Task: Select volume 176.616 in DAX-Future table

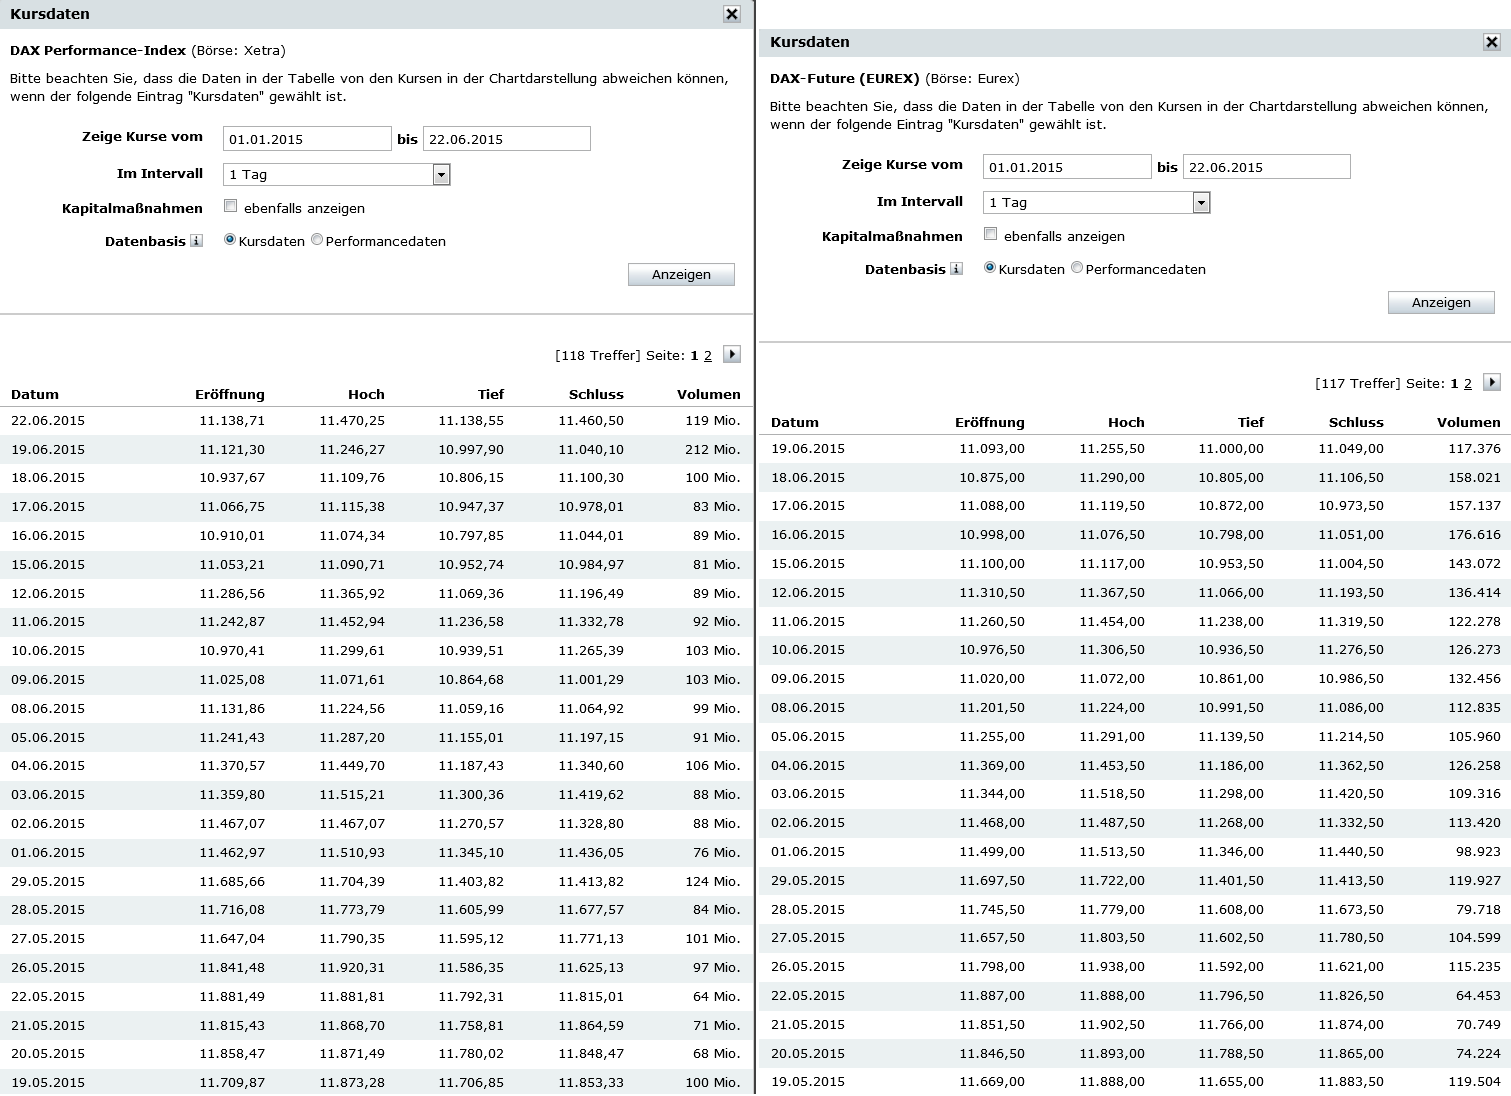Action: [x=1474, y=535]
